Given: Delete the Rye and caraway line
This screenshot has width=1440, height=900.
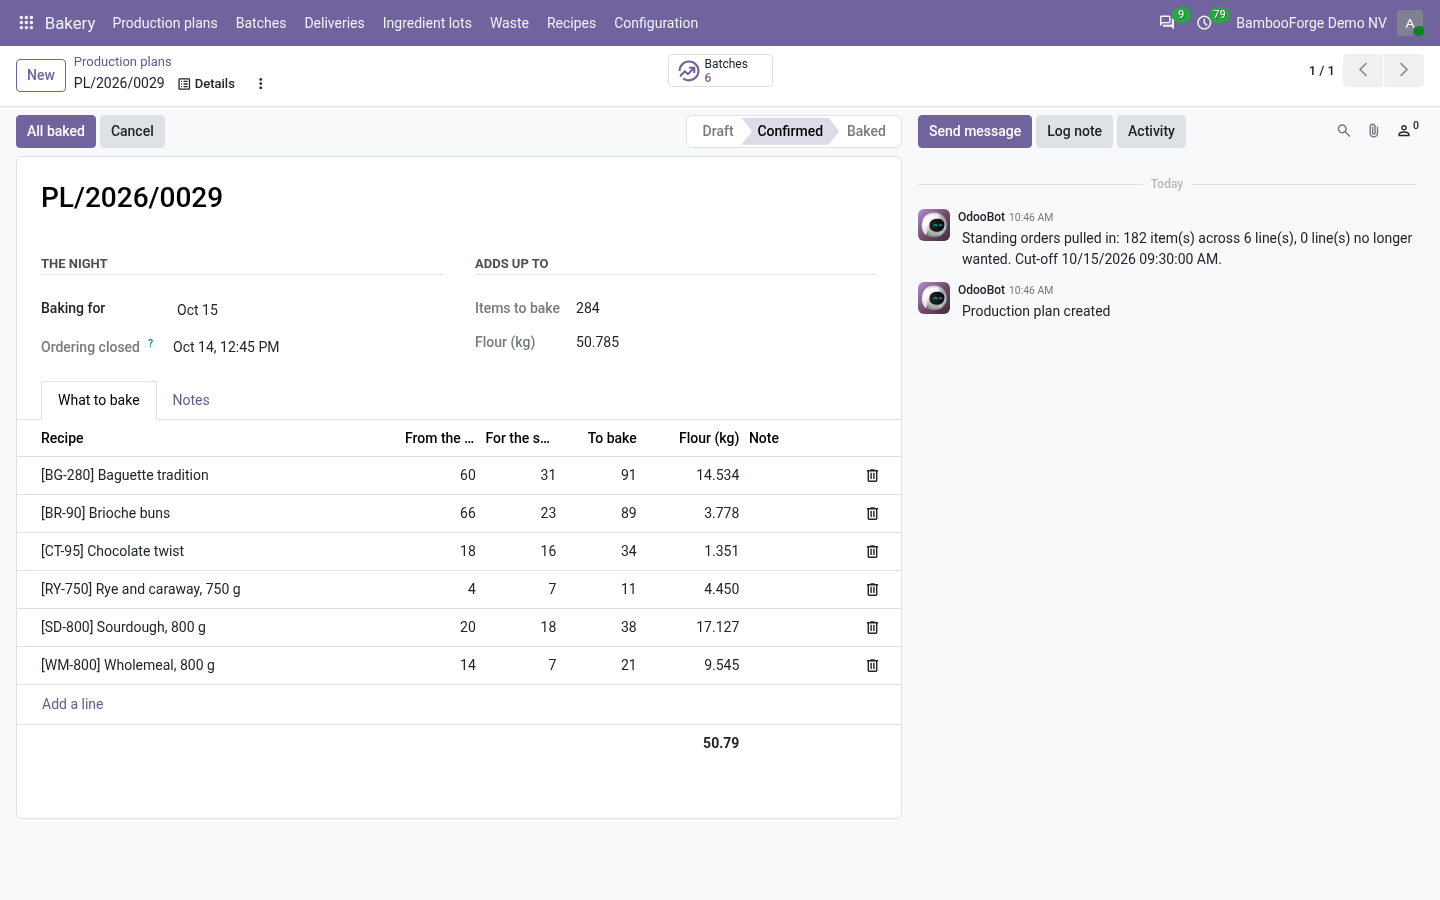Looking at the screenshot, I should tap(872, 590).
